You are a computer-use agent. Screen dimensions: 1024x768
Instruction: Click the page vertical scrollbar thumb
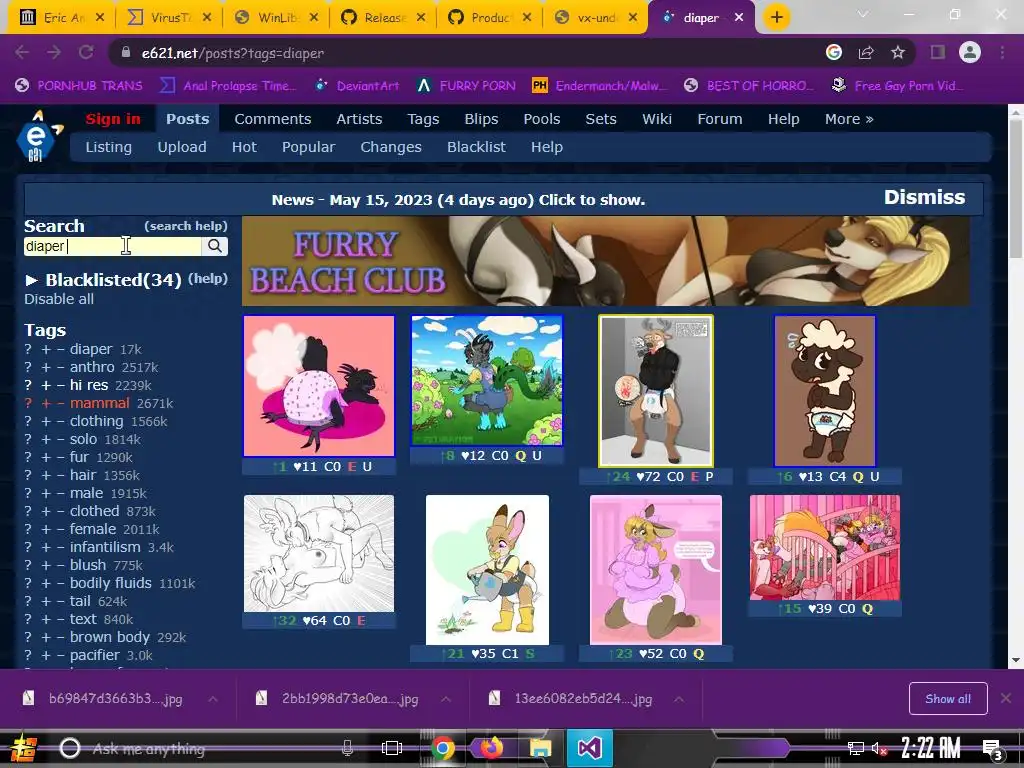click(x=1016, y=189)
